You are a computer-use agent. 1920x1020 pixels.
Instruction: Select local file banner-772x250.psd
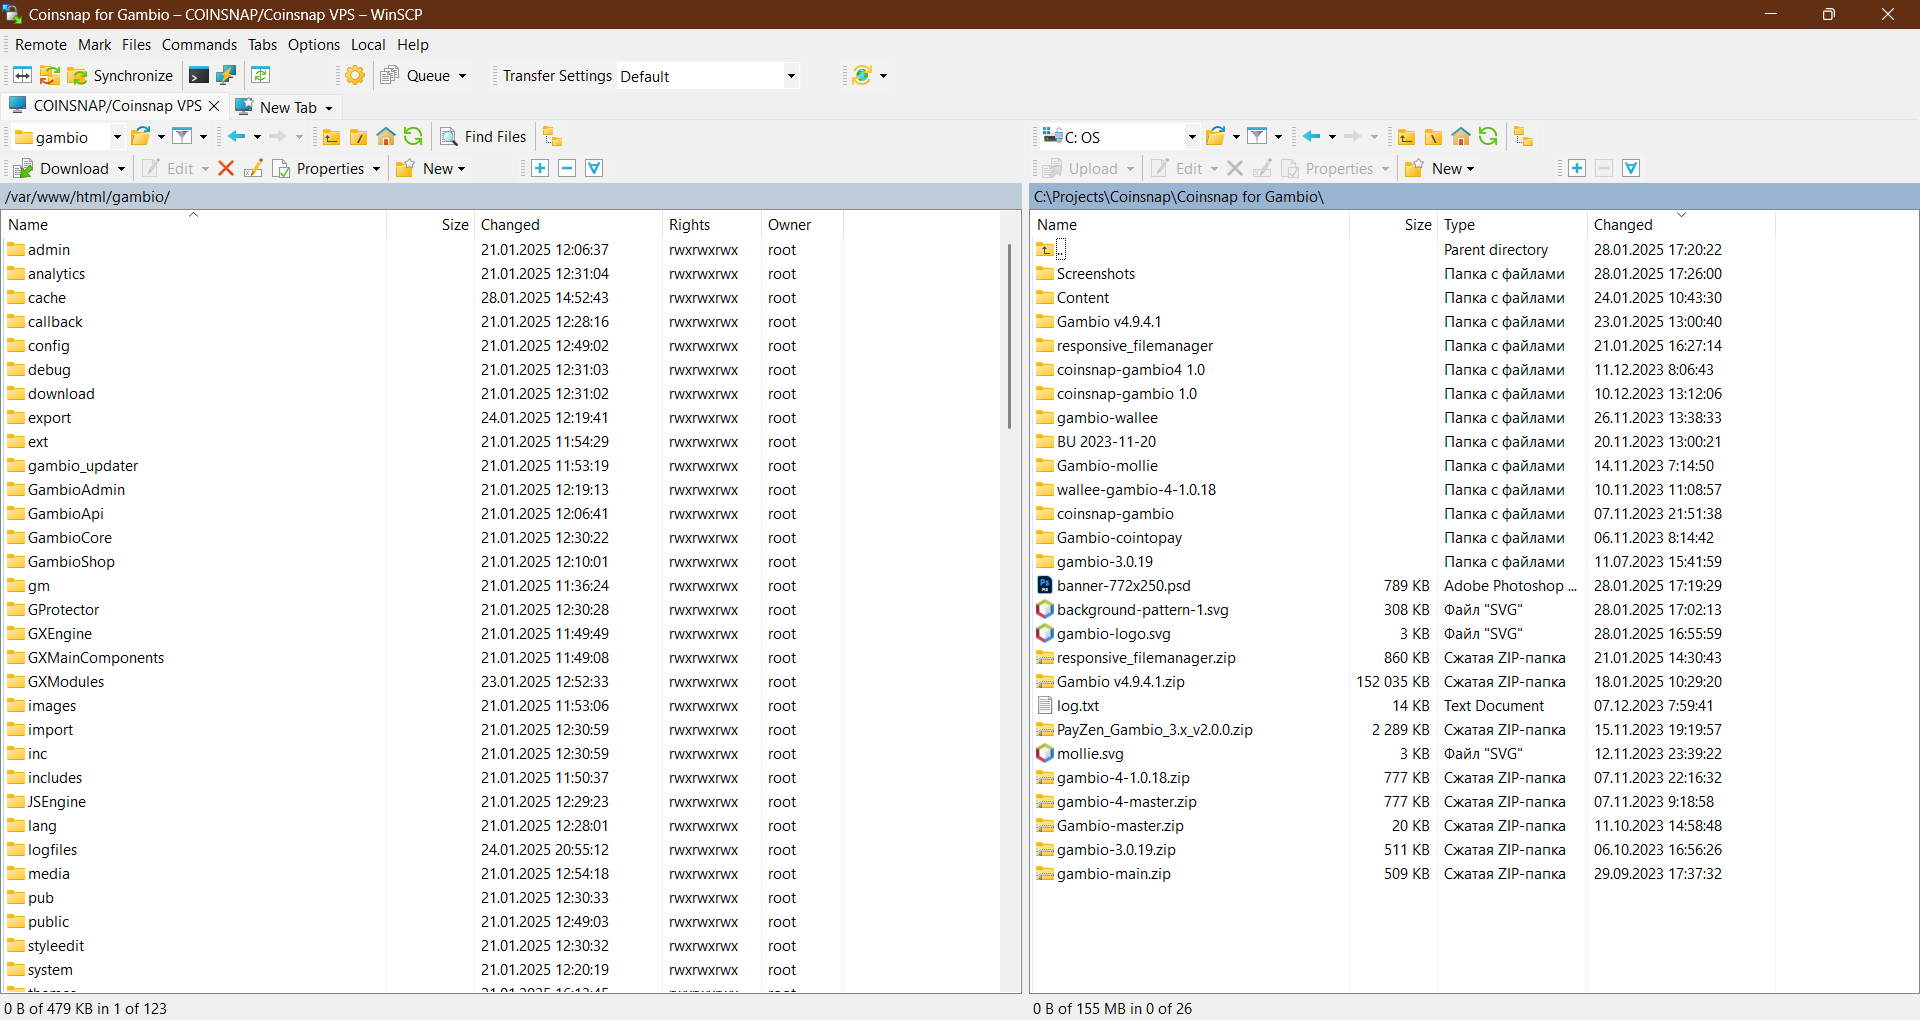pyautogui.click(x=1123, y=586)
